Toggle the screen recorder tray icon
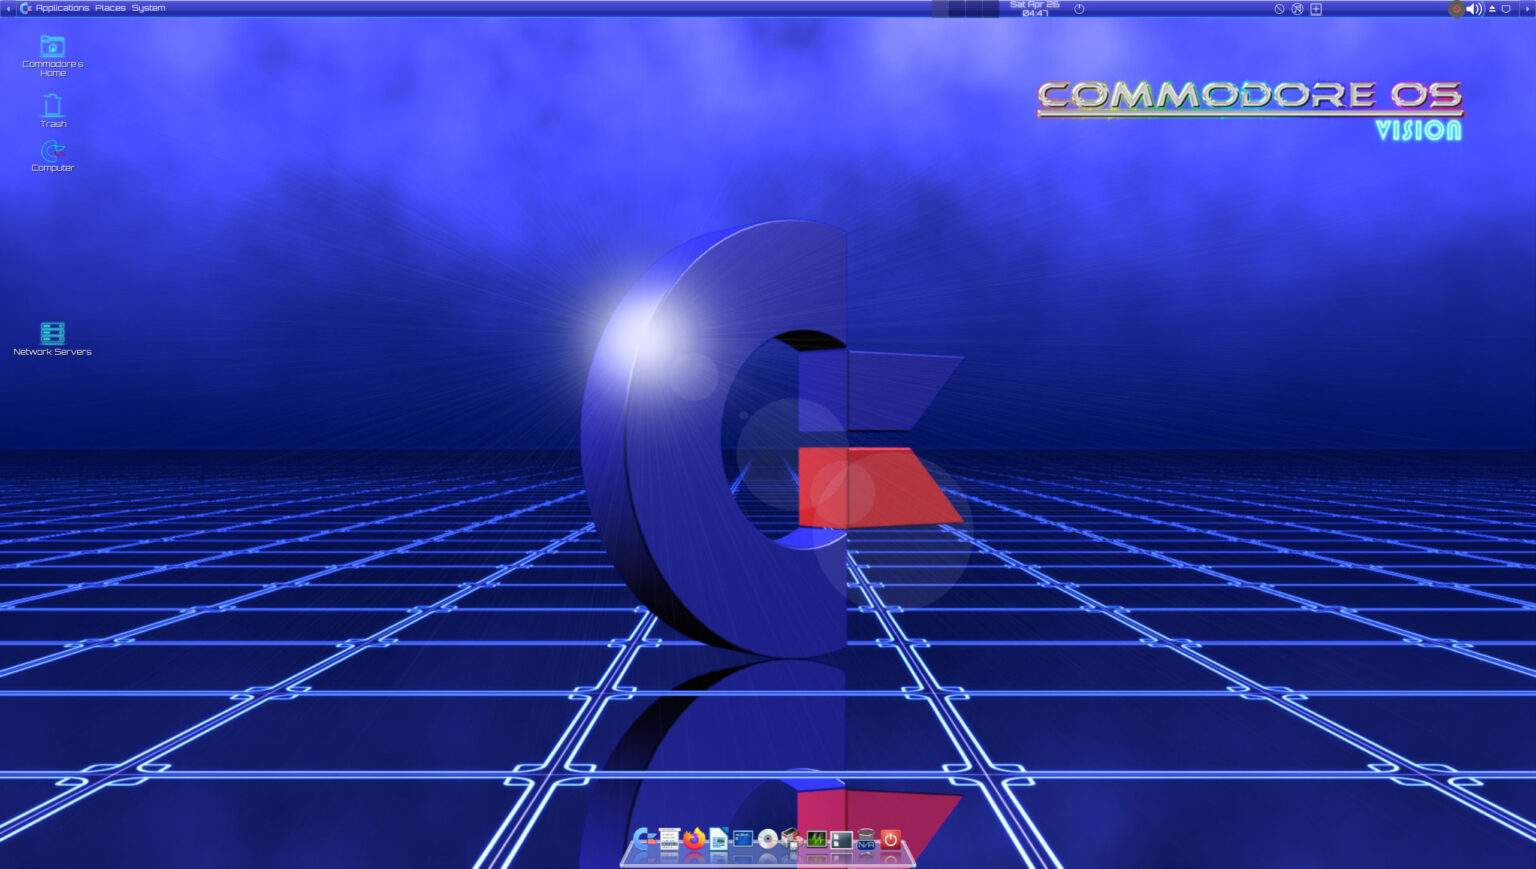This screenshot has width=1536, height=869. tap(1457, 8)
